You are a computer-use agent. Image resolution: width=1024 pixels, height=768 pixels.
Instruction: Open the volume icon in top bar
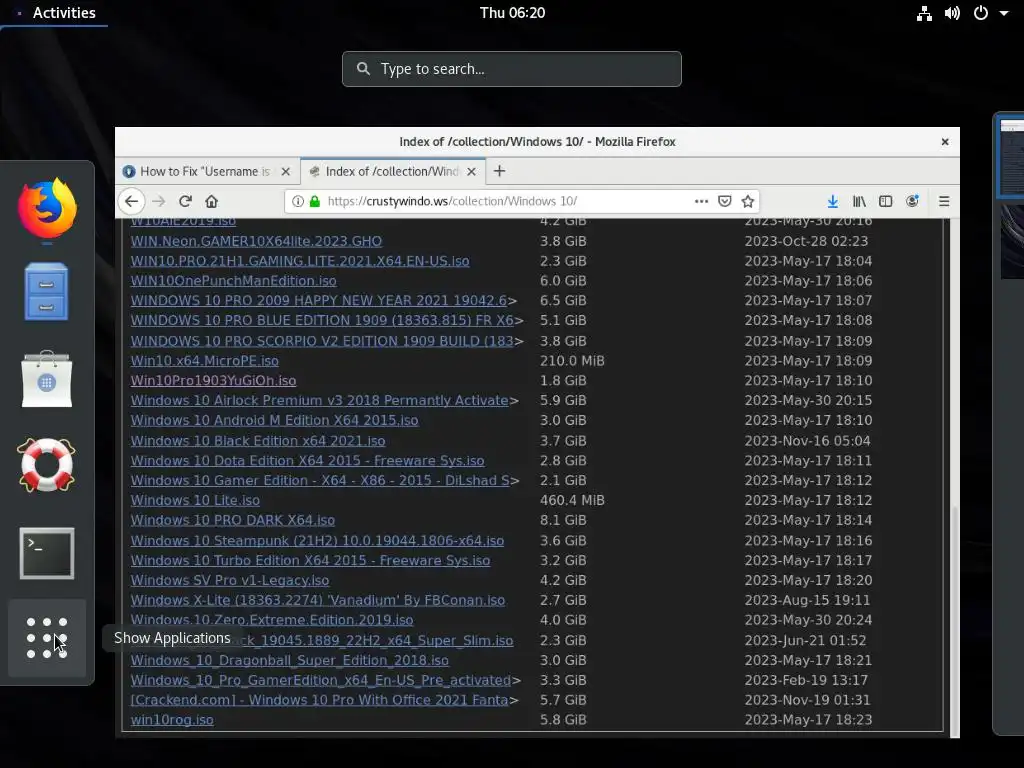[952, 13]
